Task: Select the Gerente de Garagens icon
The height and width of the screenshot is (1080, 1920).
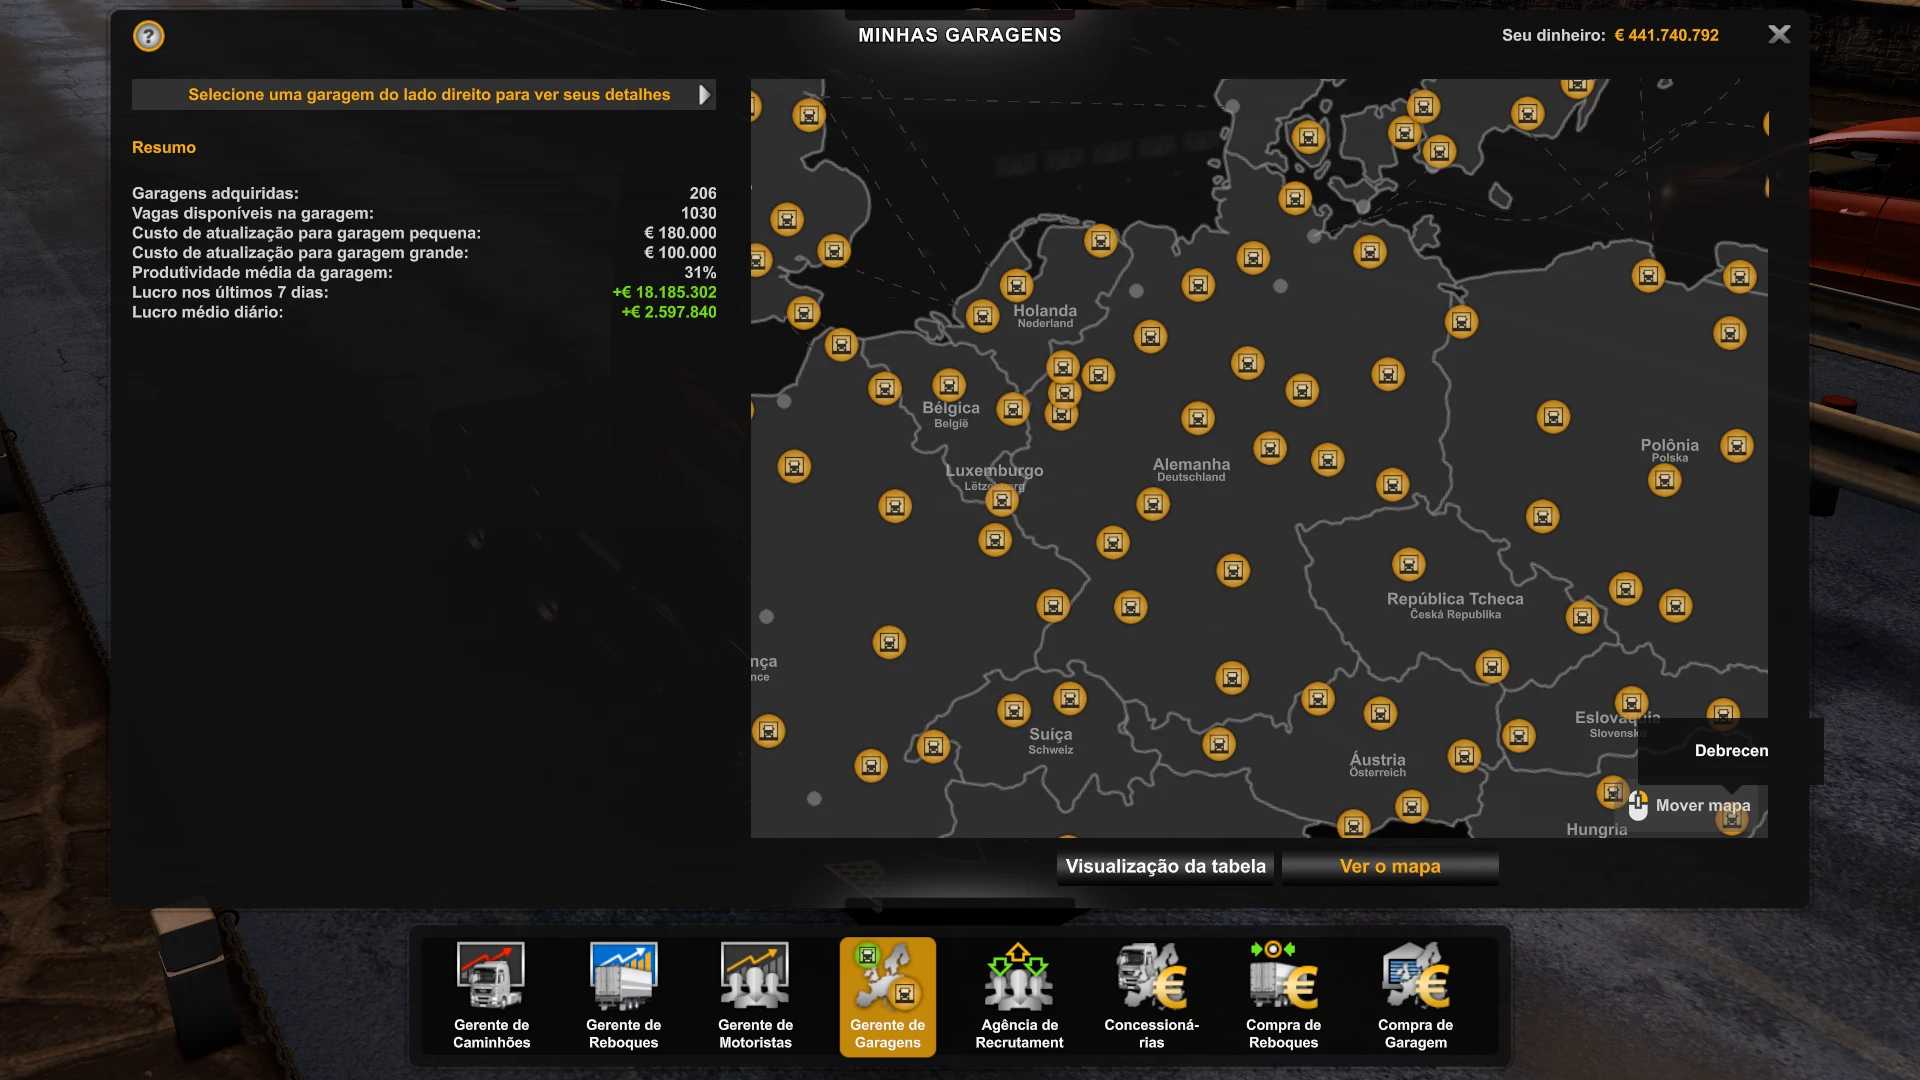Action: 887,995
